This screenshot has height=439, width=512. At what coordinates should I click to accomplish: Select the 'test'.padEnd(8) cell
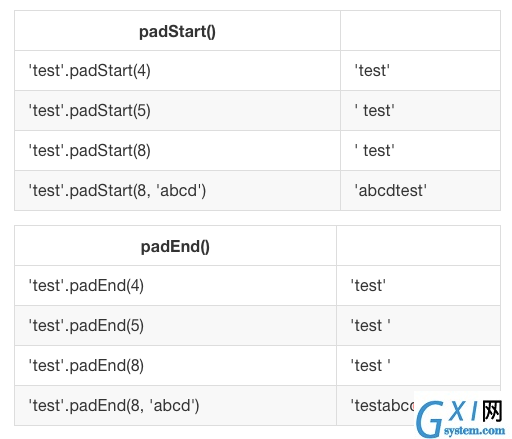point(175,366)
